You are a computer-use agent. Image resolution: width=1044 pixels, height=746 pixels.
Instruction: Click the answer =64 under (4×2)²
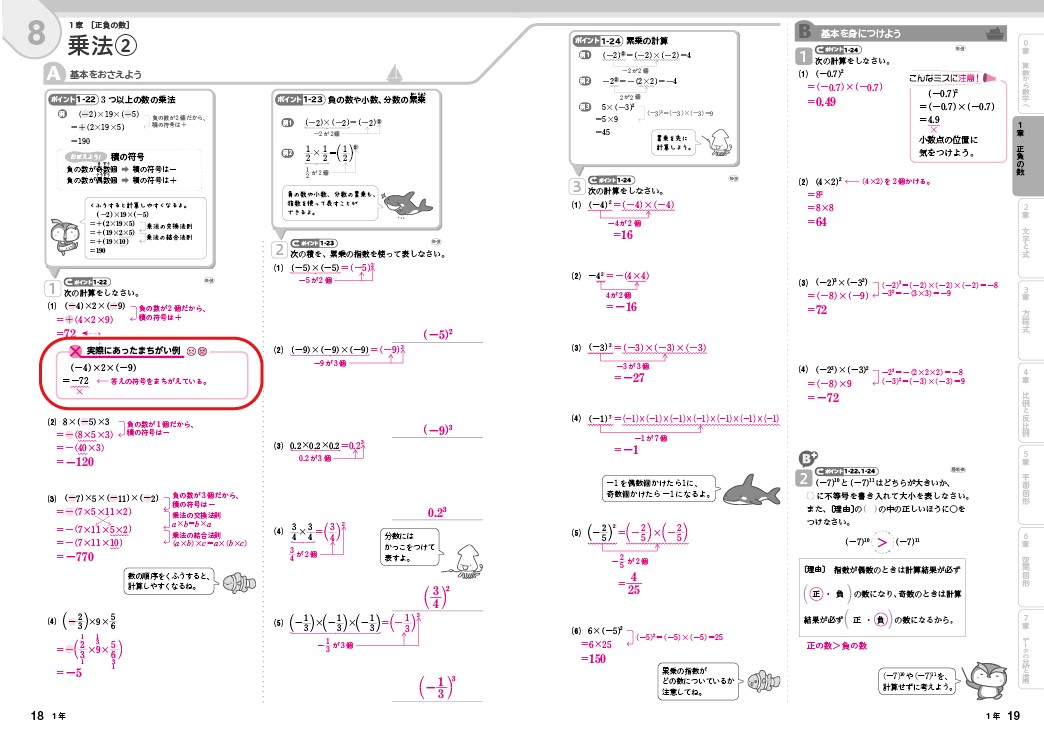tap(816, 222)
